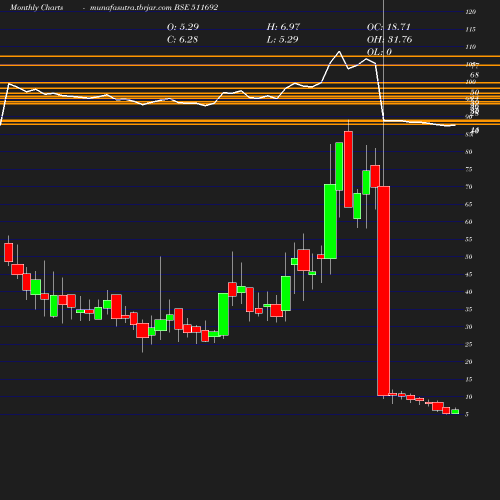Click the 115 price axis label
Image resolution: width=500 pixels, height=500 pixels.
pos(470,29)
